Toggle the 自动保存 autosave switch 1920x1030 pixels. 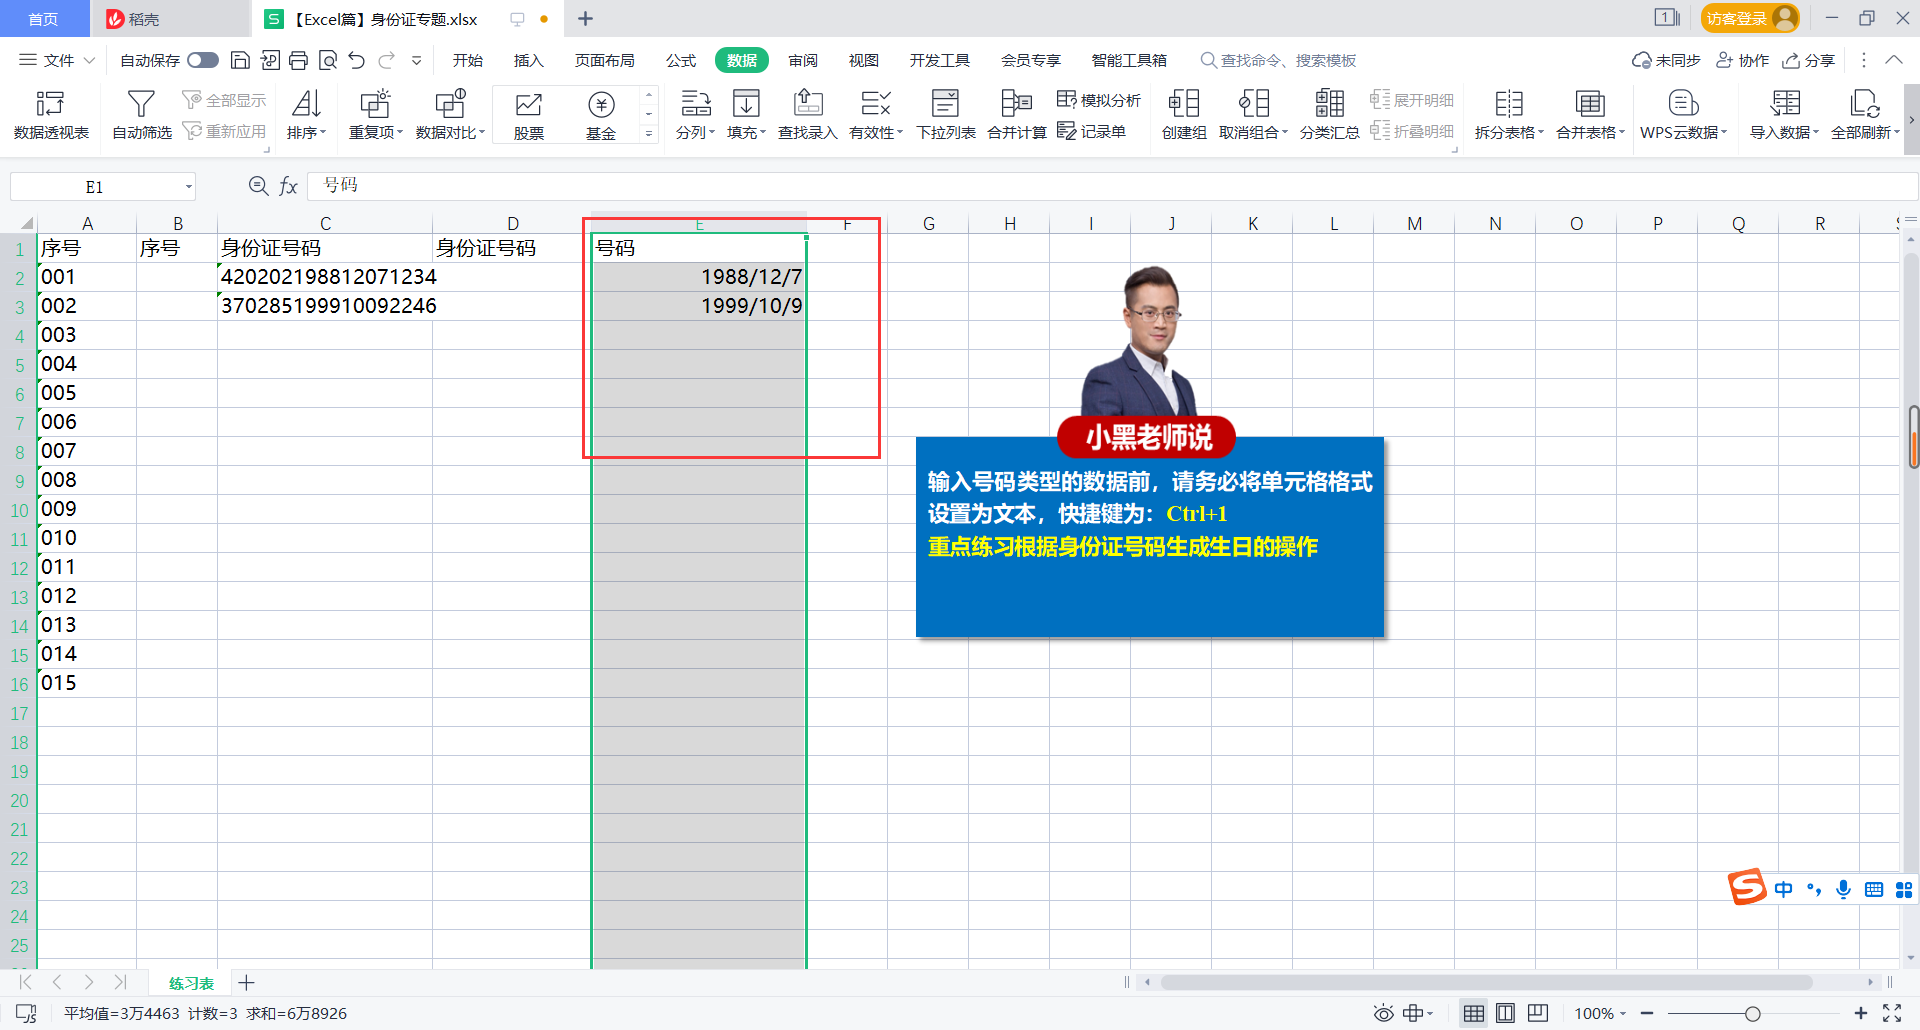click(x=202, y=60)
